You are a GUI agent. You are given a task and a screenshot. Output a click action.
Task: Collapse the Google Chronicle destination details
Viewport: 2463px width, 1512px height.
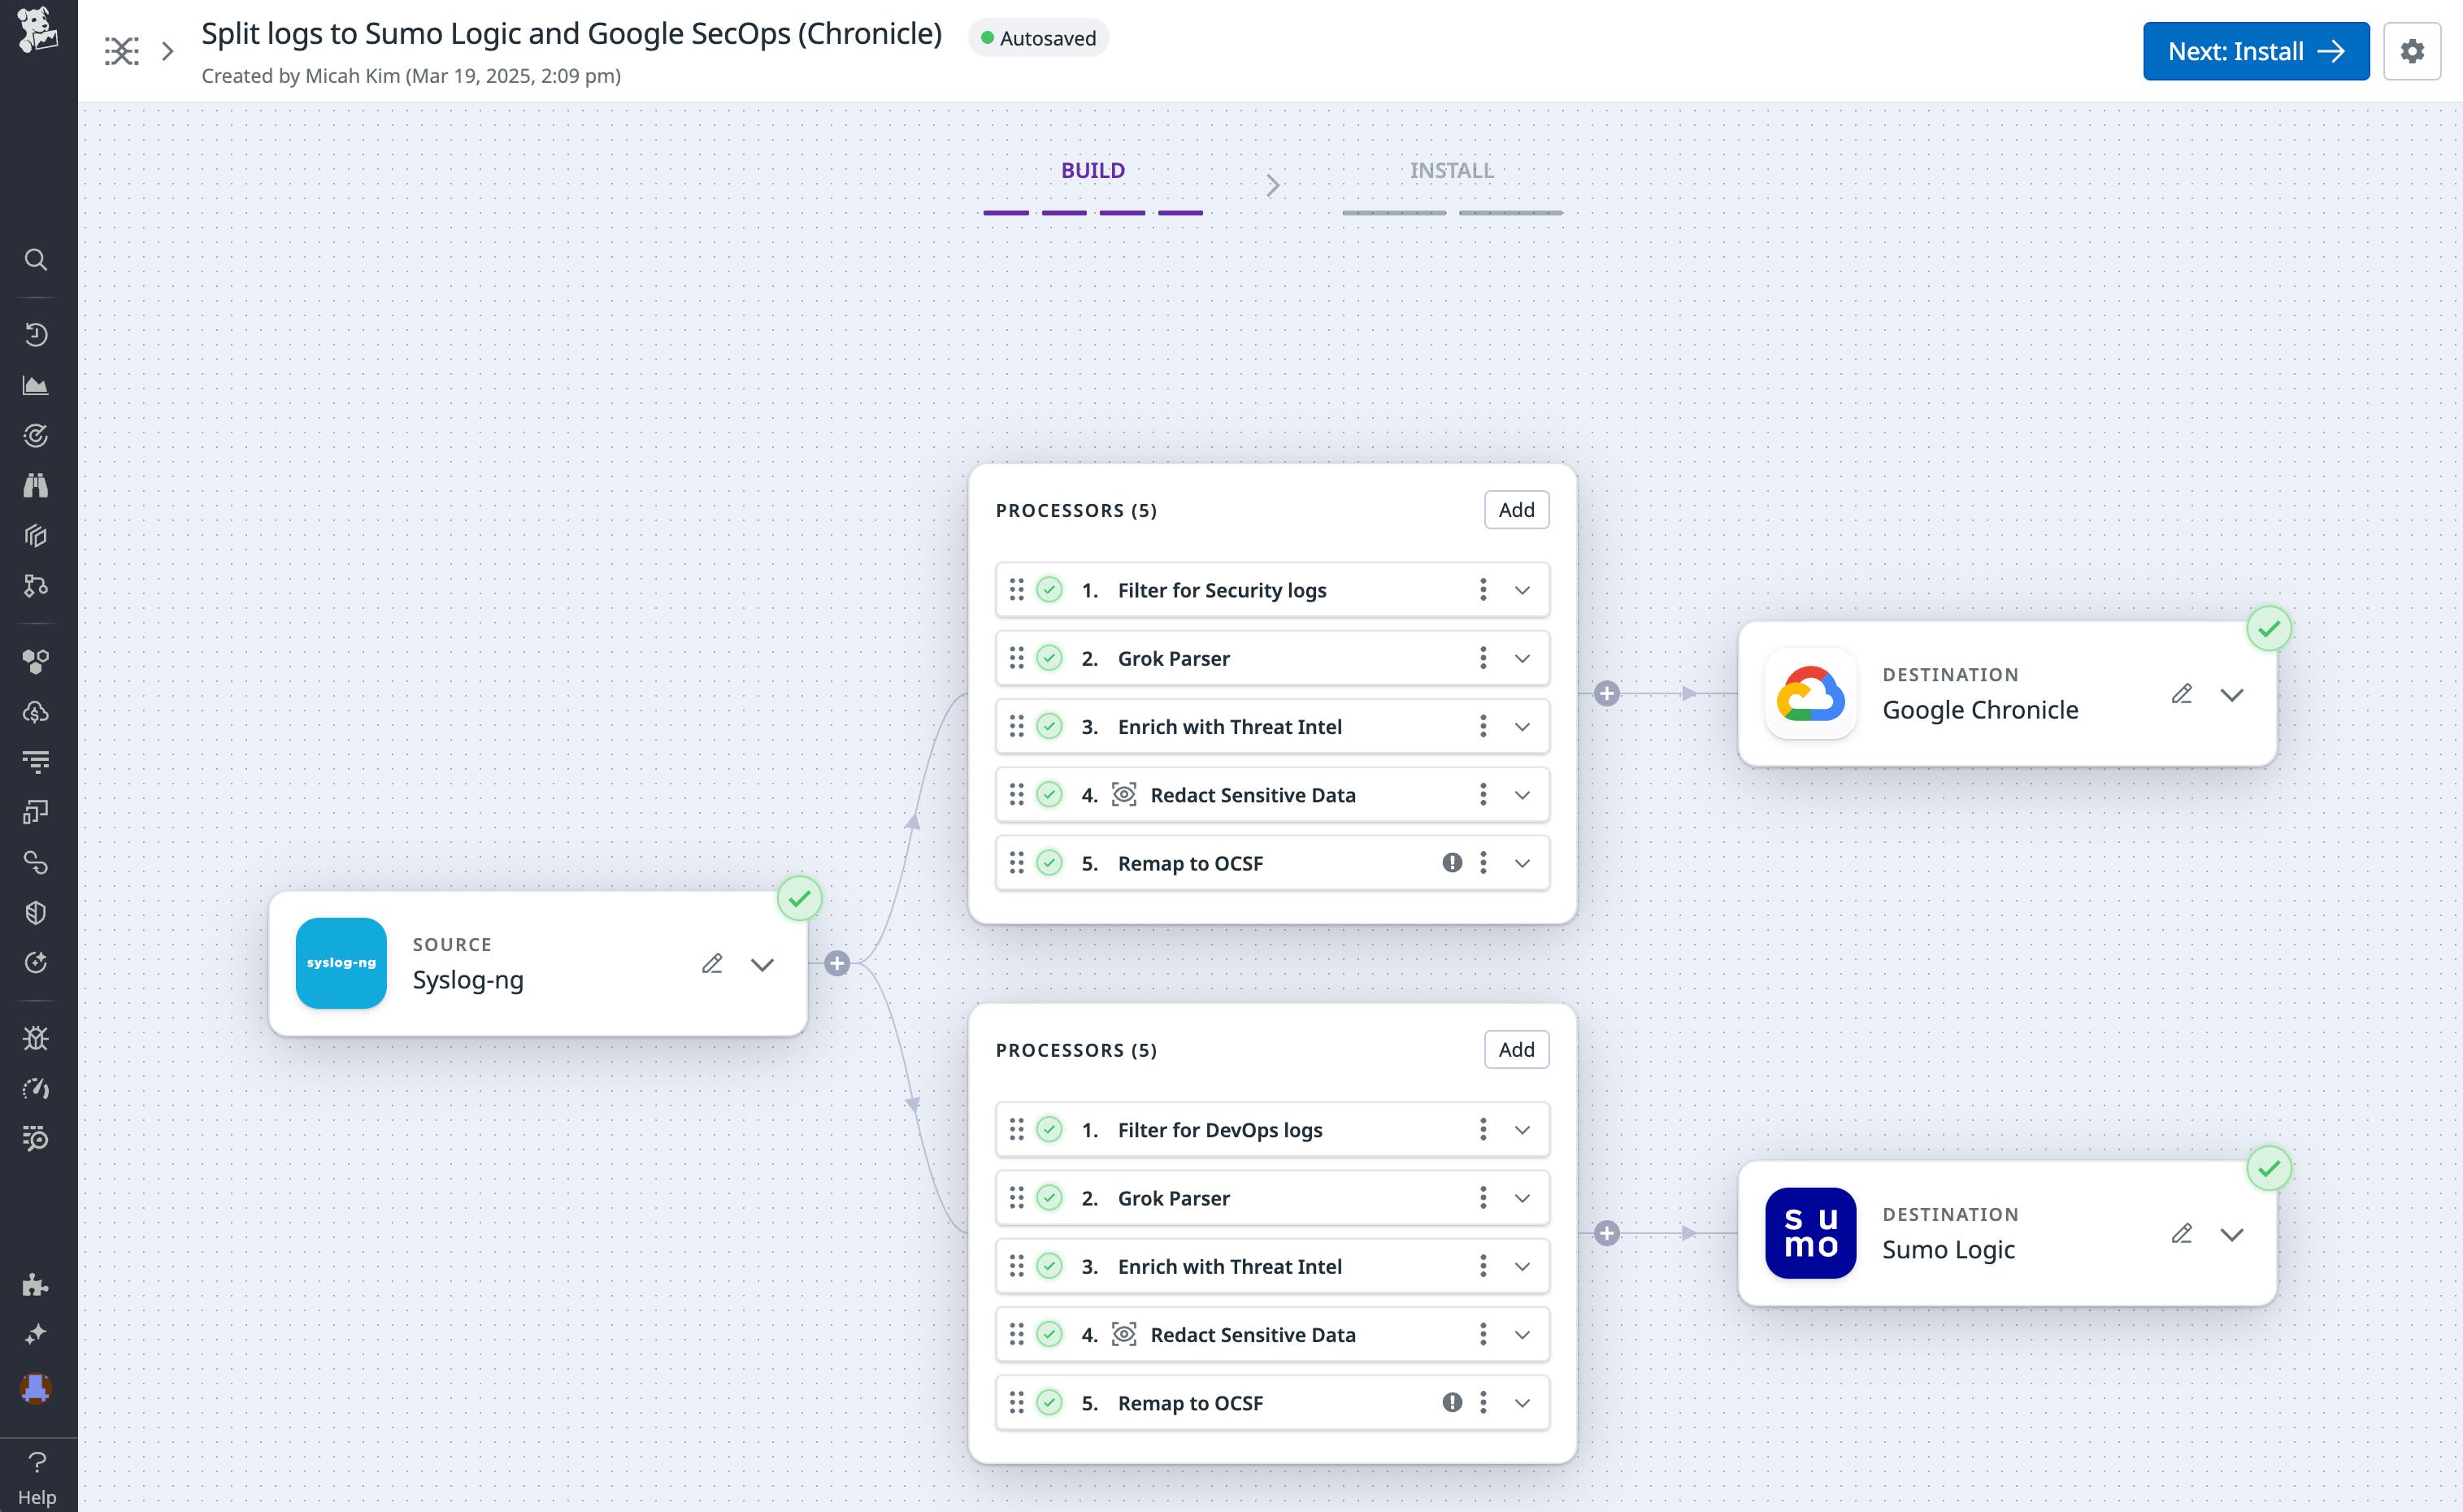(2233, 693)
